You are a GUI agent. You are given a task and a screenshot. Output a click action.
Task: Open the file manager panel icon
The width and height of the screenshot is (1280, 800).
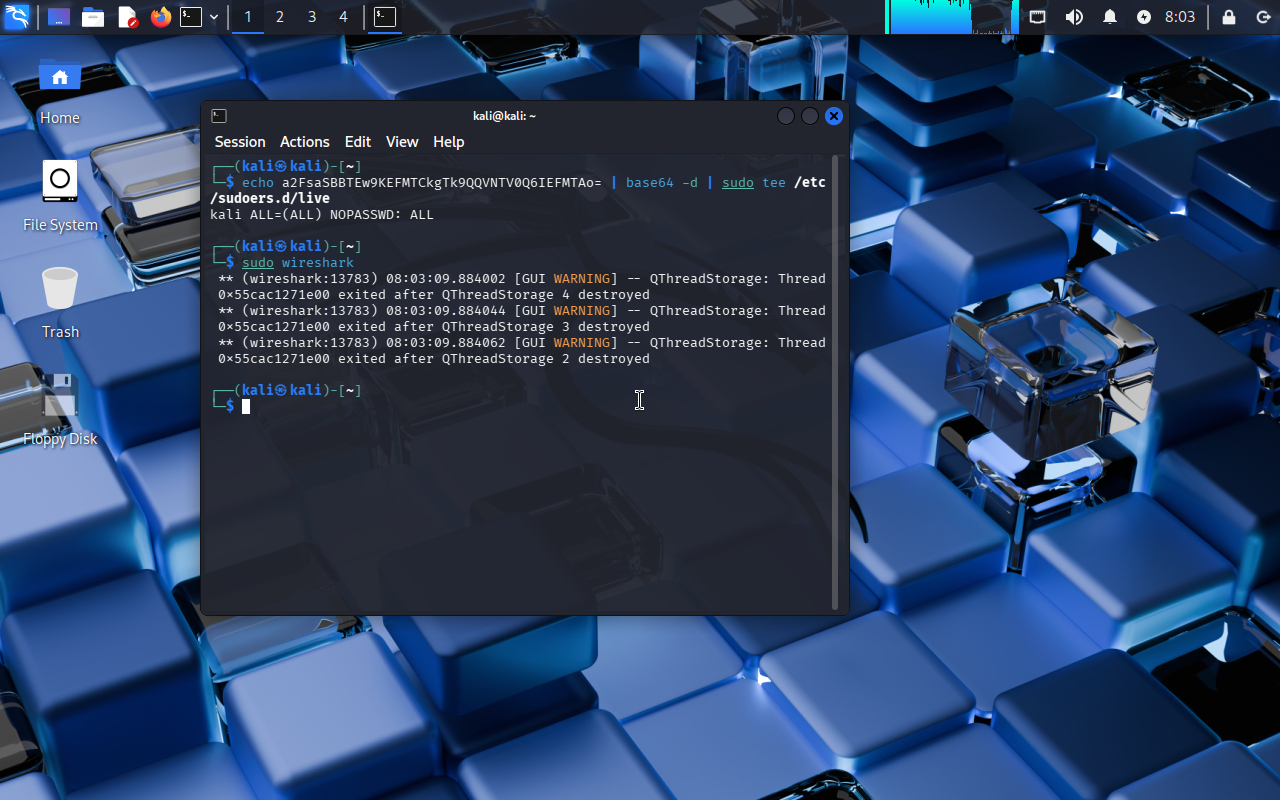tap(93, 17)
